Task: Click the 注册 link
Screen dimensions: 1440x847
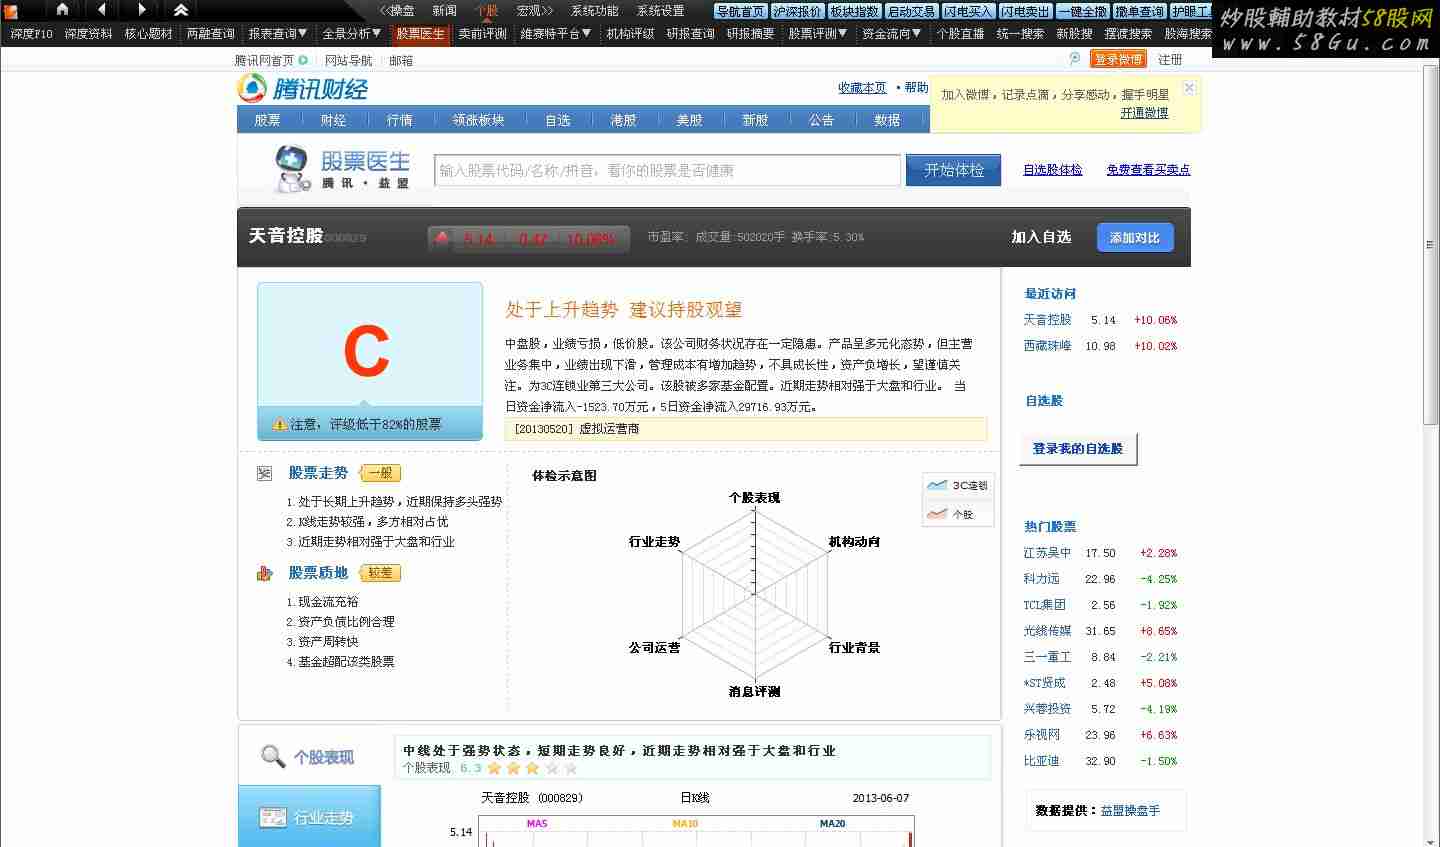Action: tap(1170, 59)
